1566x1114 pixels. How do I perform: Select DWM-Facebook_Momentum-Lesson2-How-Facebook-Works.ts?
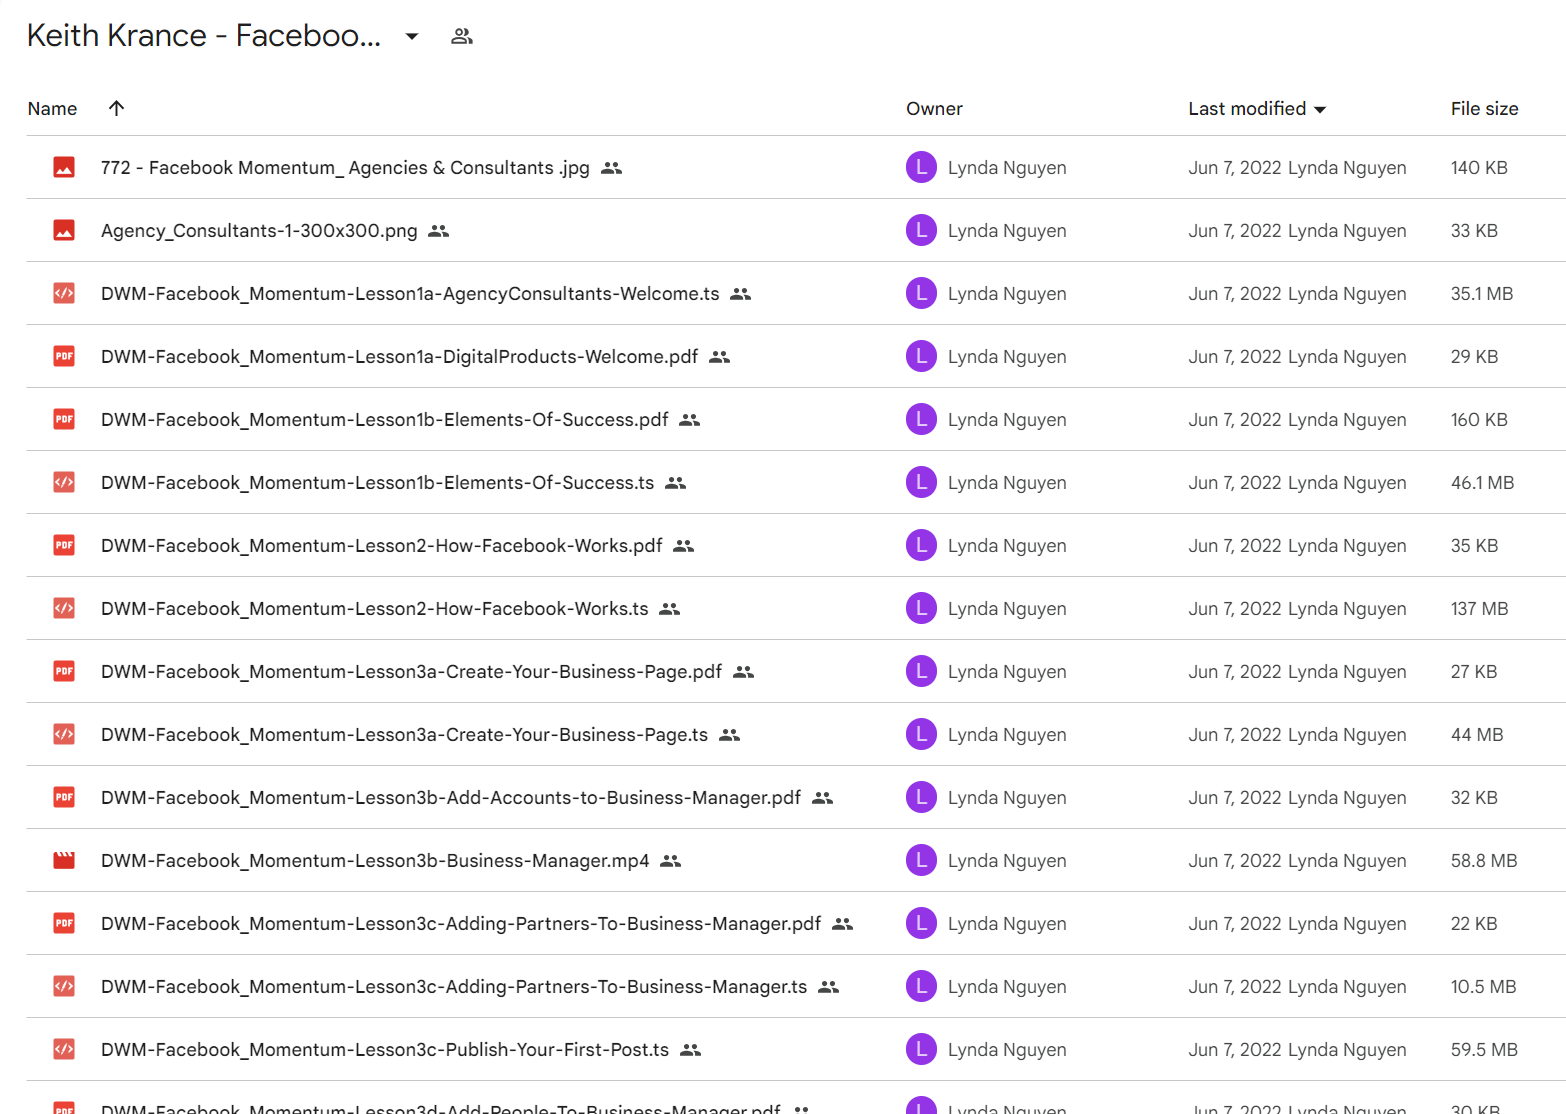(x=374, y=608)
